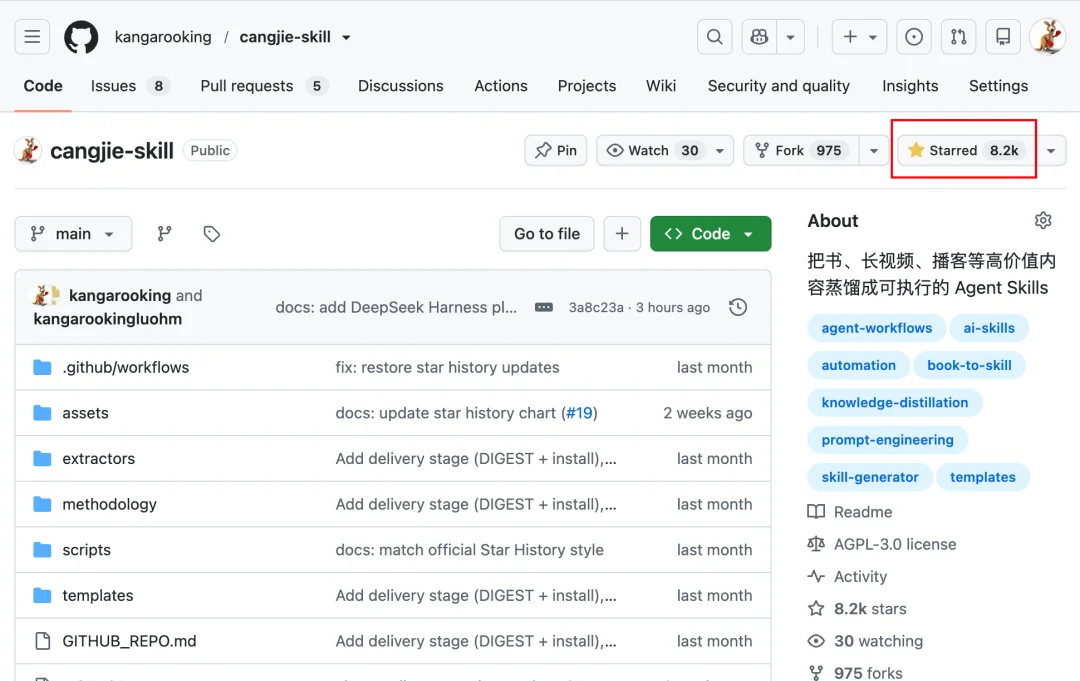
Task: Edit About details via gear icon
Action: [1043, 220]
